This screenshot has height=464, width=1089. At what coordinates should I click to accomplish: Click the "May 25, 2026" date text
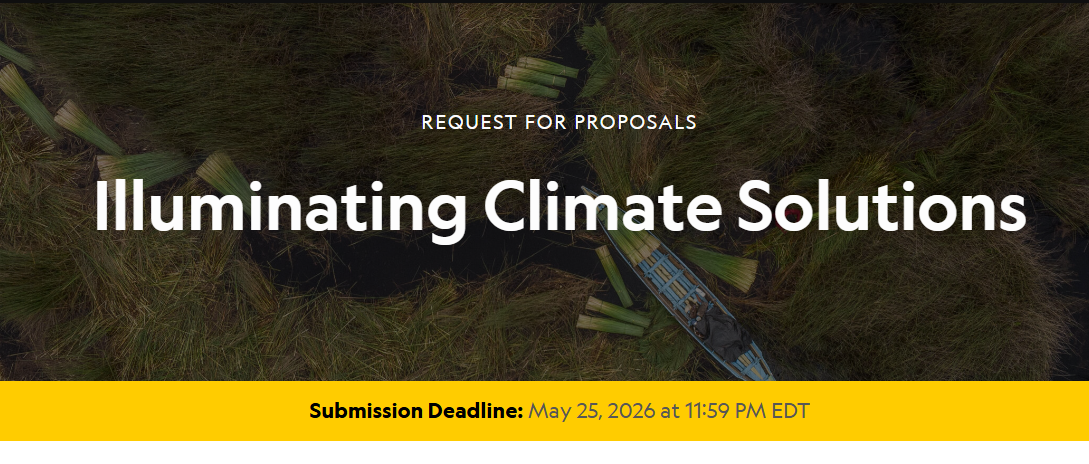pyautogui.click(x=589, y=411)
